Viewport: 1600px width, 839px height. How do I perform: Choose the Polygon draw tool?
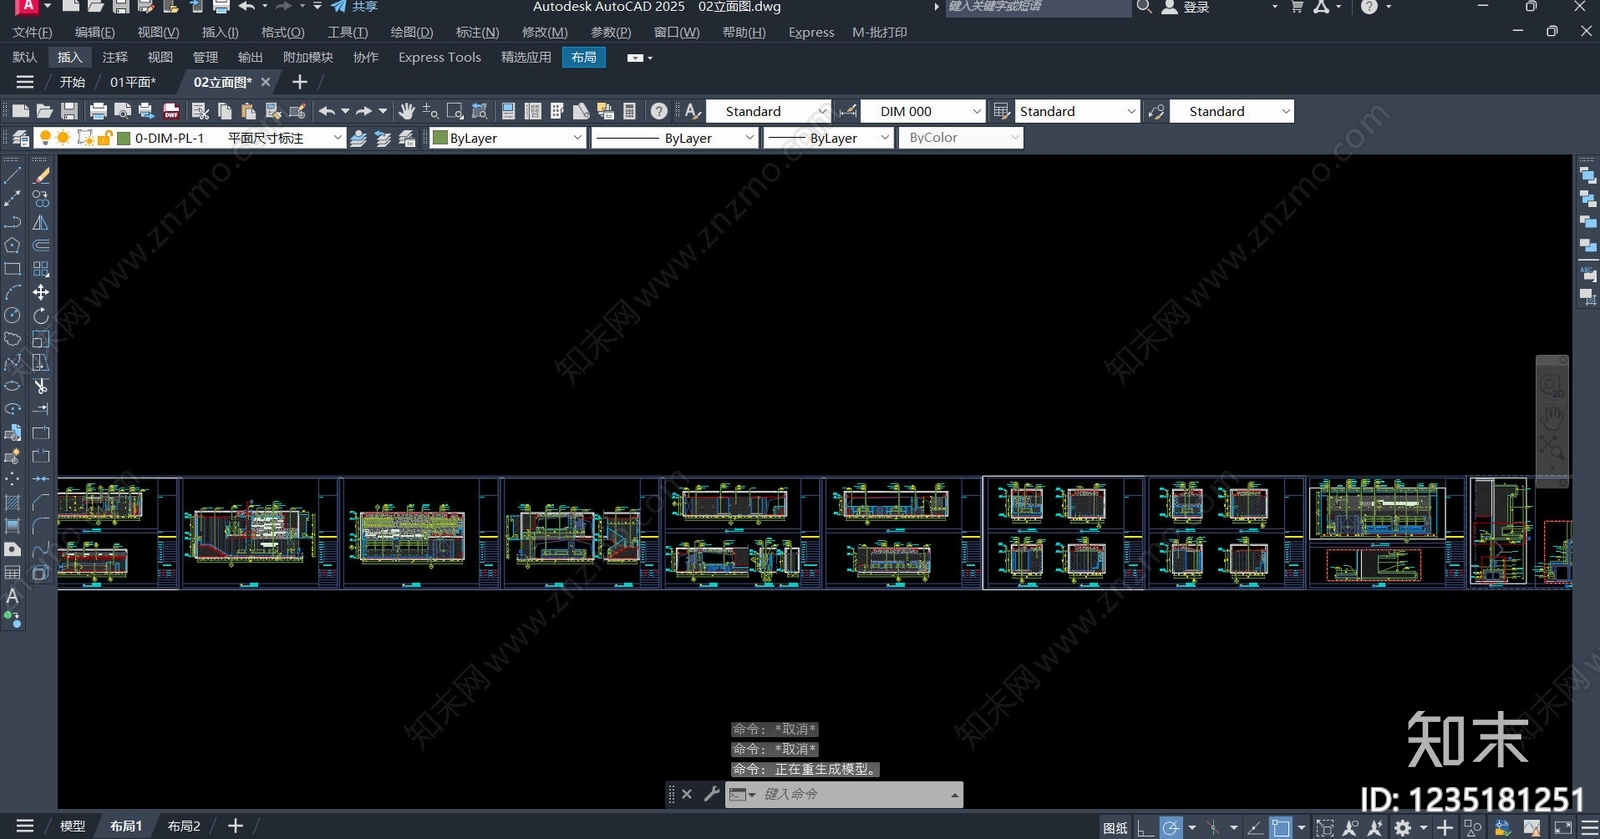pos(12,245)
